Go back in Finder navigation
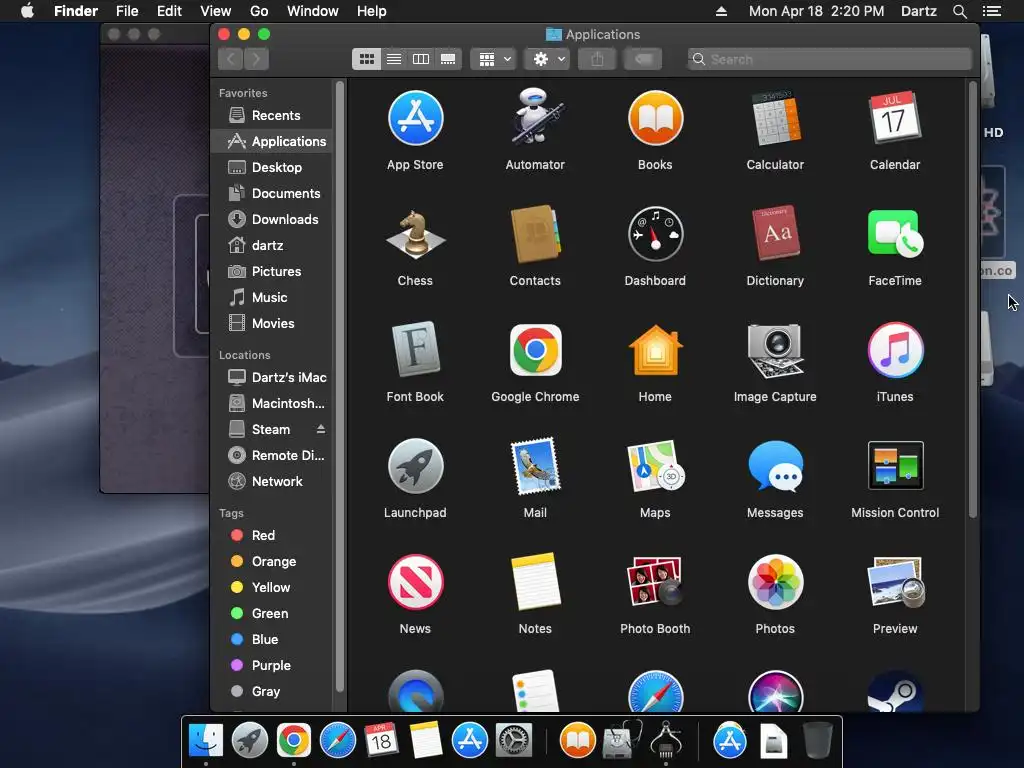This screenshot has height=768, width=1024. pyautogui.click(x=231, y=59)
